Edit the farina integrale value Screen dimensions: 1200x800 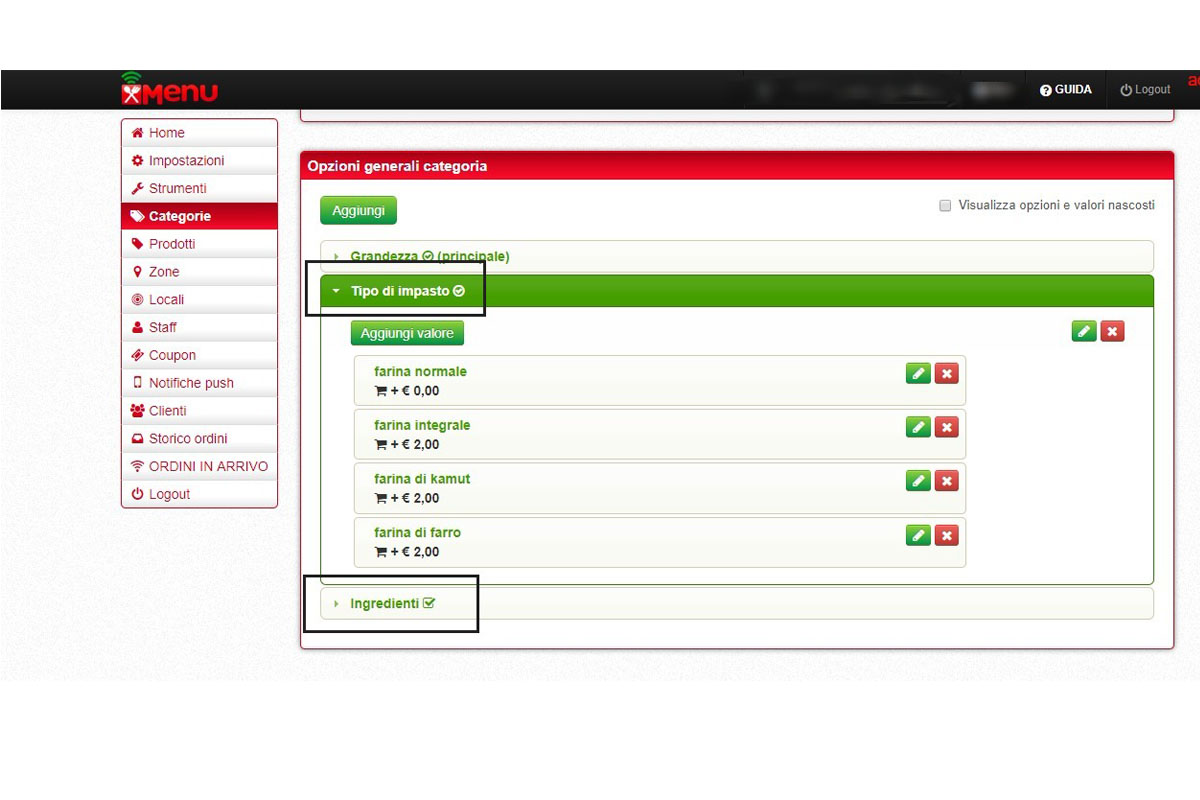[x=918, y=427]
